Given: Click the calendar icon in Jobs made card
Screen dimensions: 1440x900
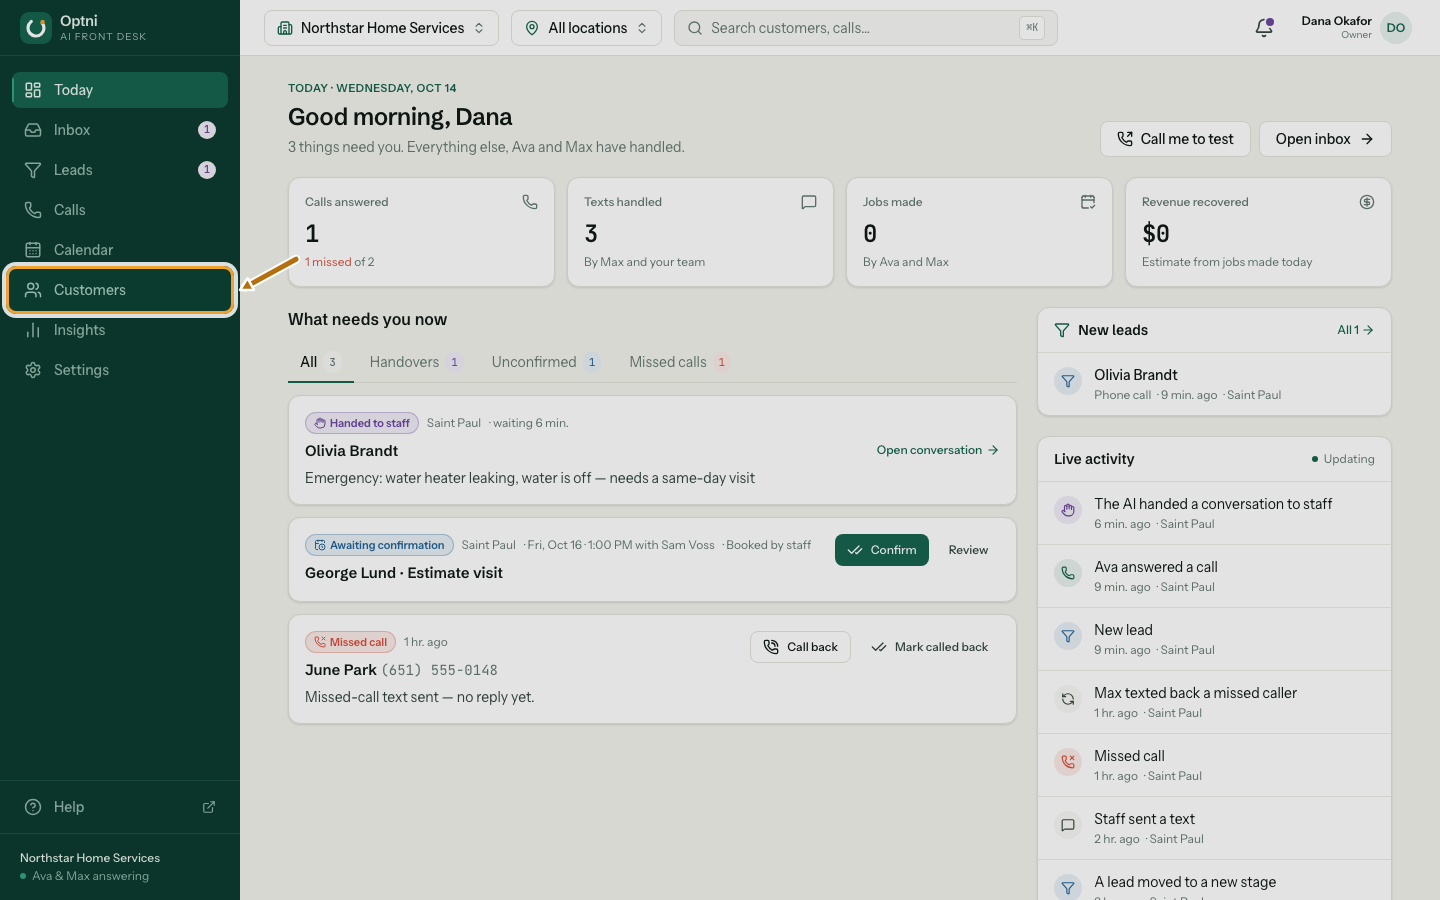Looking at the screenshot, I should click(1088, 202).
